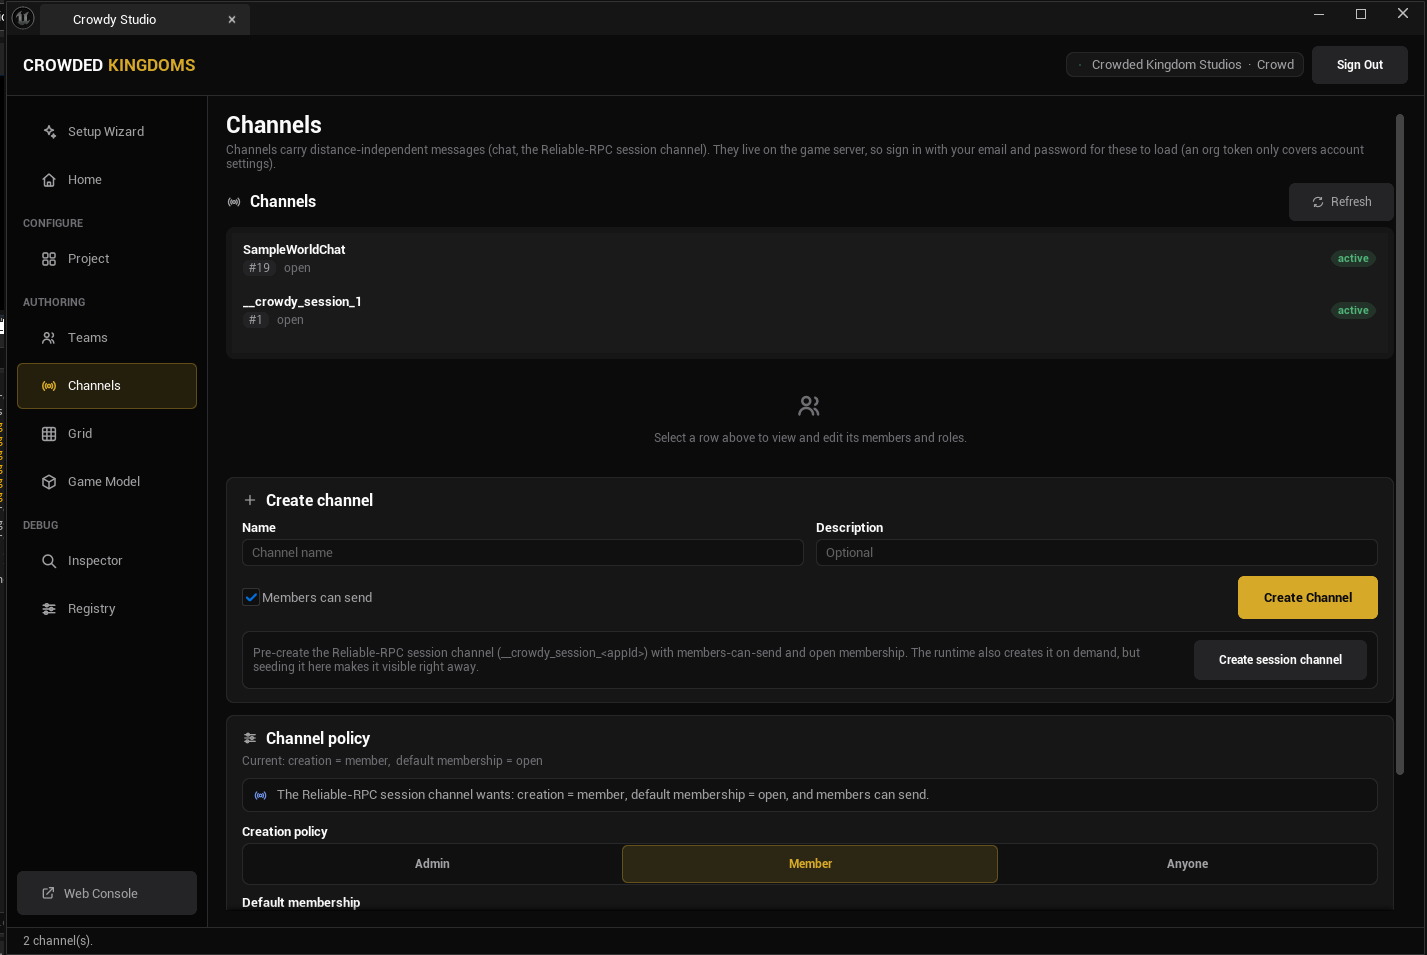Viewport: 1427px width, 955px height.
Task: Minimize the application window
Action: [1319, 14]
